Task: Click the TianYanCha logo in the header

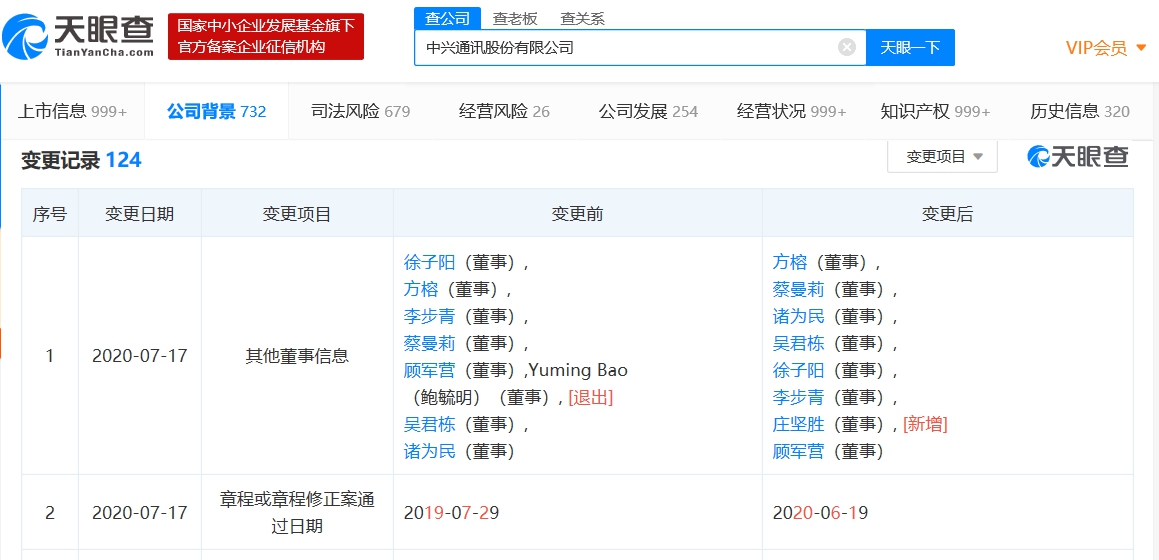Action: 78,36
